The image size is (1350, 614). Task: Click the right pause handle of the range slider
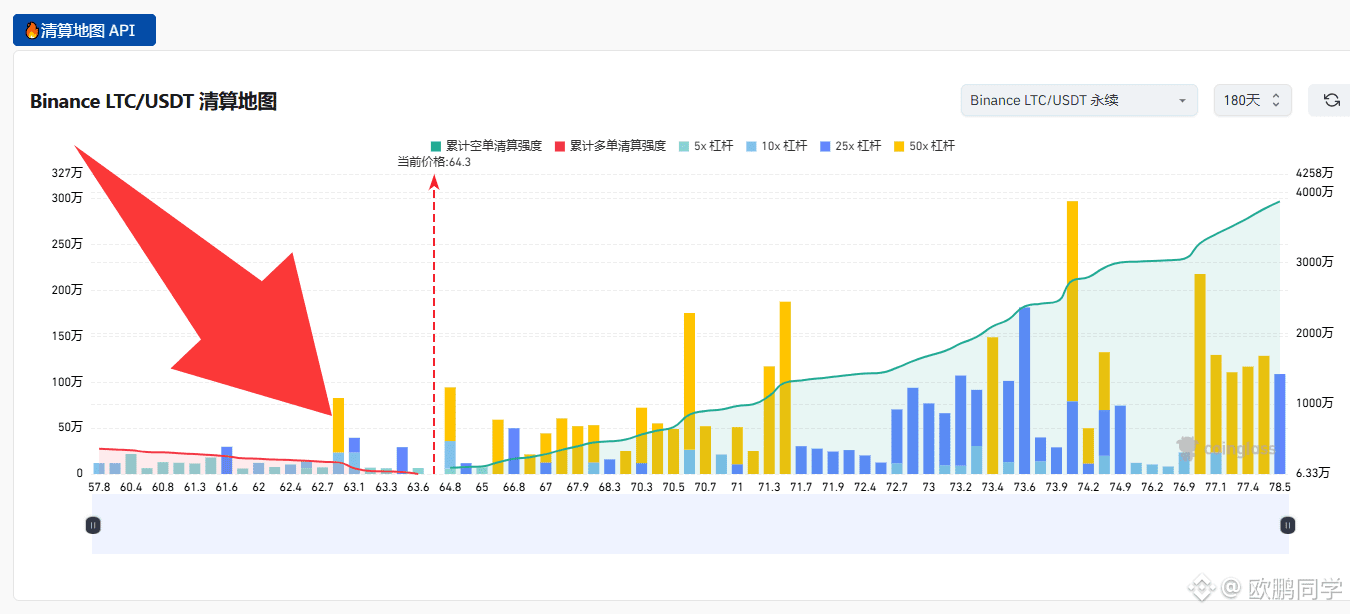[1287, 524]
